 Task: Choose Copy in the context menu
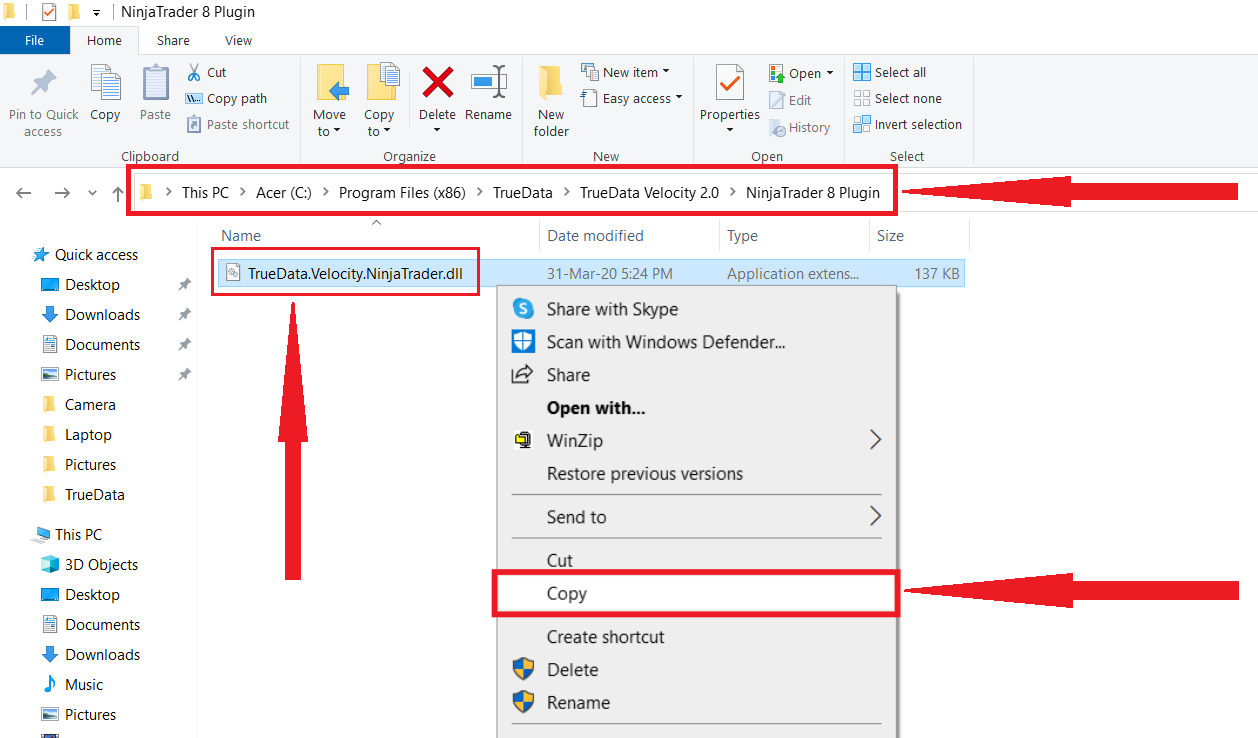click(x=697, y=593)
